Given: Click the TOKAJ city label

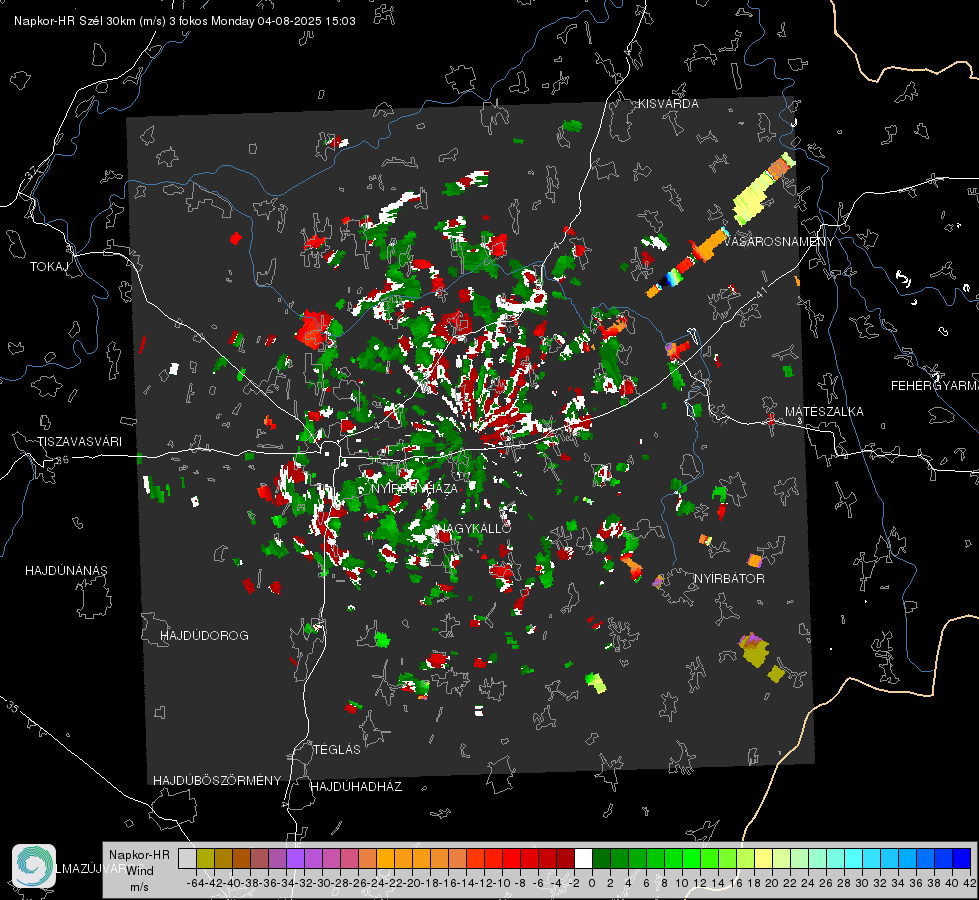Looking at the screenshot, I should click(49, 267).
